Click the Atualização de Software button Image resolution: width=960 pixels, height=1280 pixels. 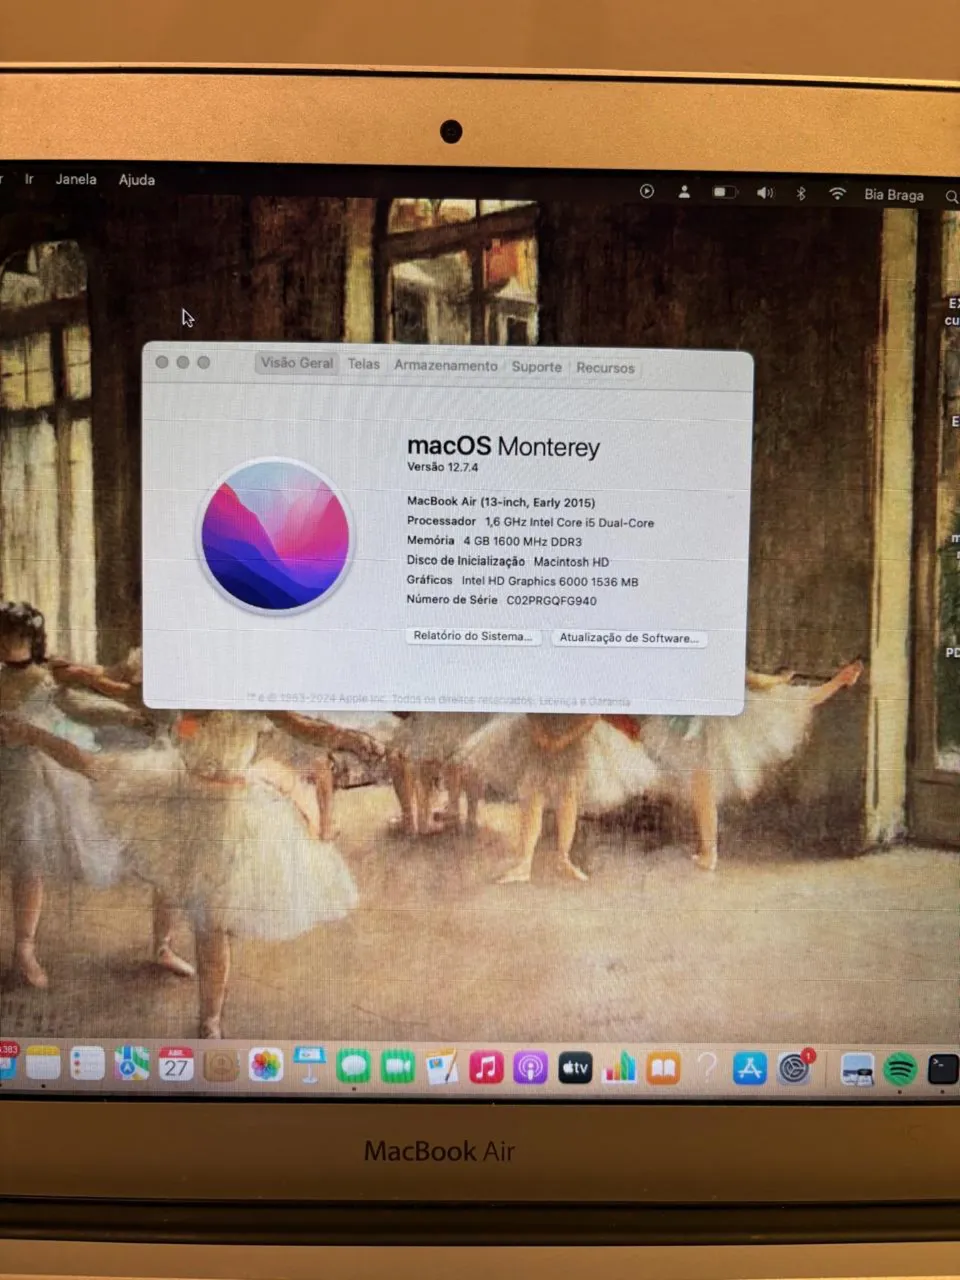[x=629, y=638]
